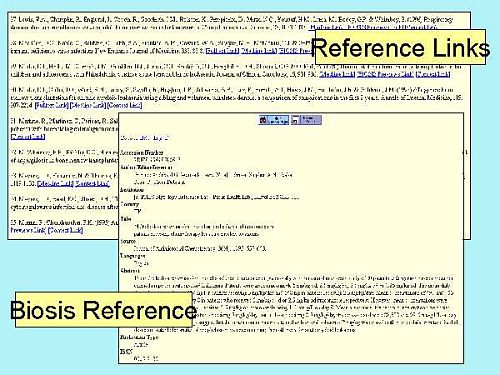Open Context Link under reference 35

click(x=65, y=230)
